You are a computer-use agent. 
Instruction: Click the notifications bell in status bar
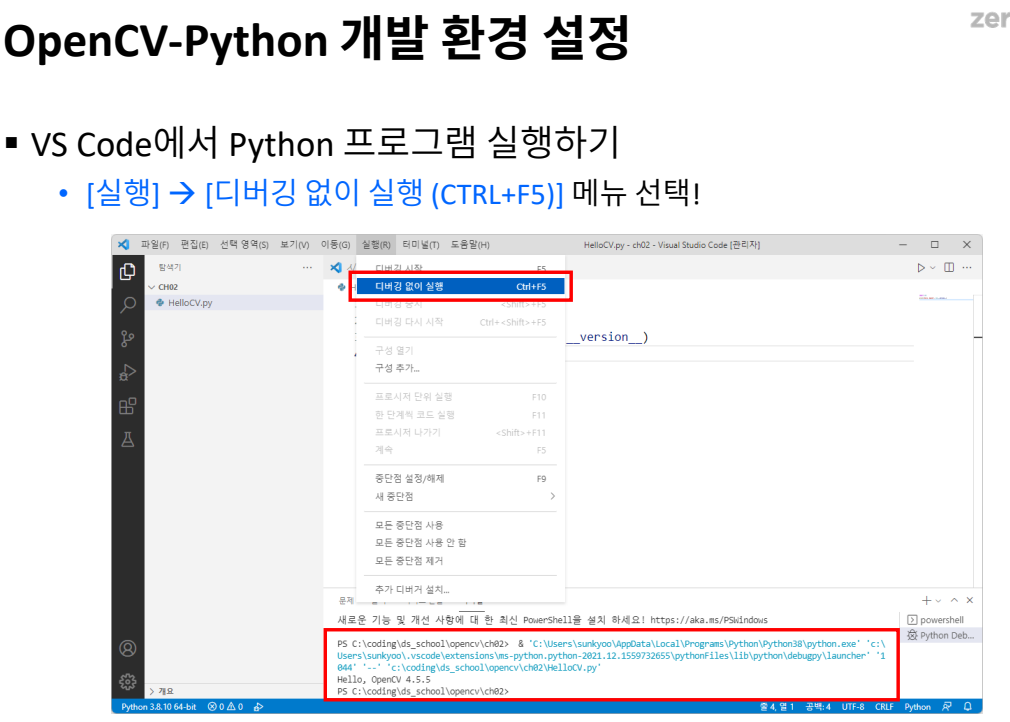coord(967,707)
